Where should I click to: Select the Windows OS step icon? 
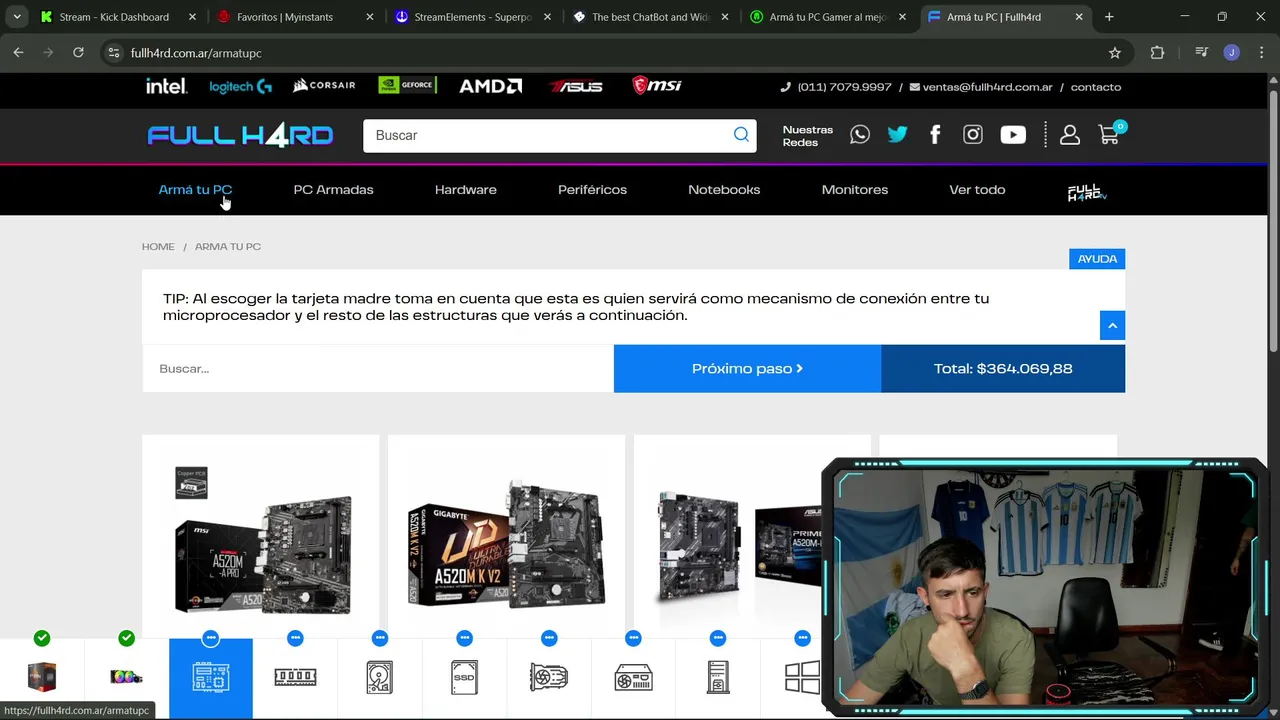[x=801, y=677]
